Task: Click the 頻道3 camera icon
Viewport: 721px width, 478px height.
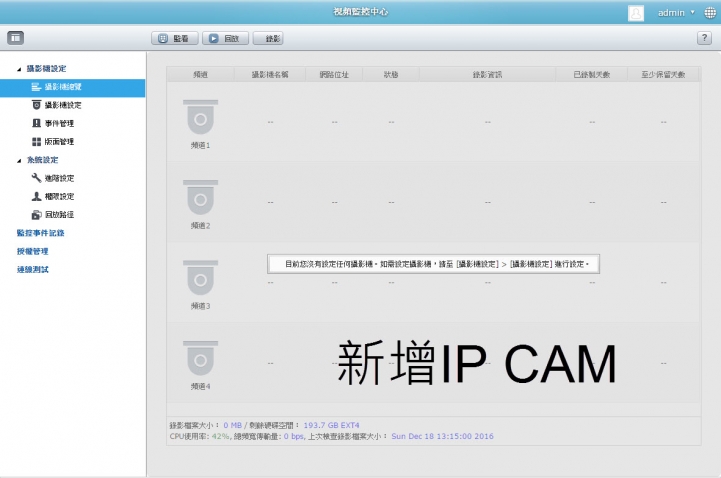Action: [x=200, y=278]
